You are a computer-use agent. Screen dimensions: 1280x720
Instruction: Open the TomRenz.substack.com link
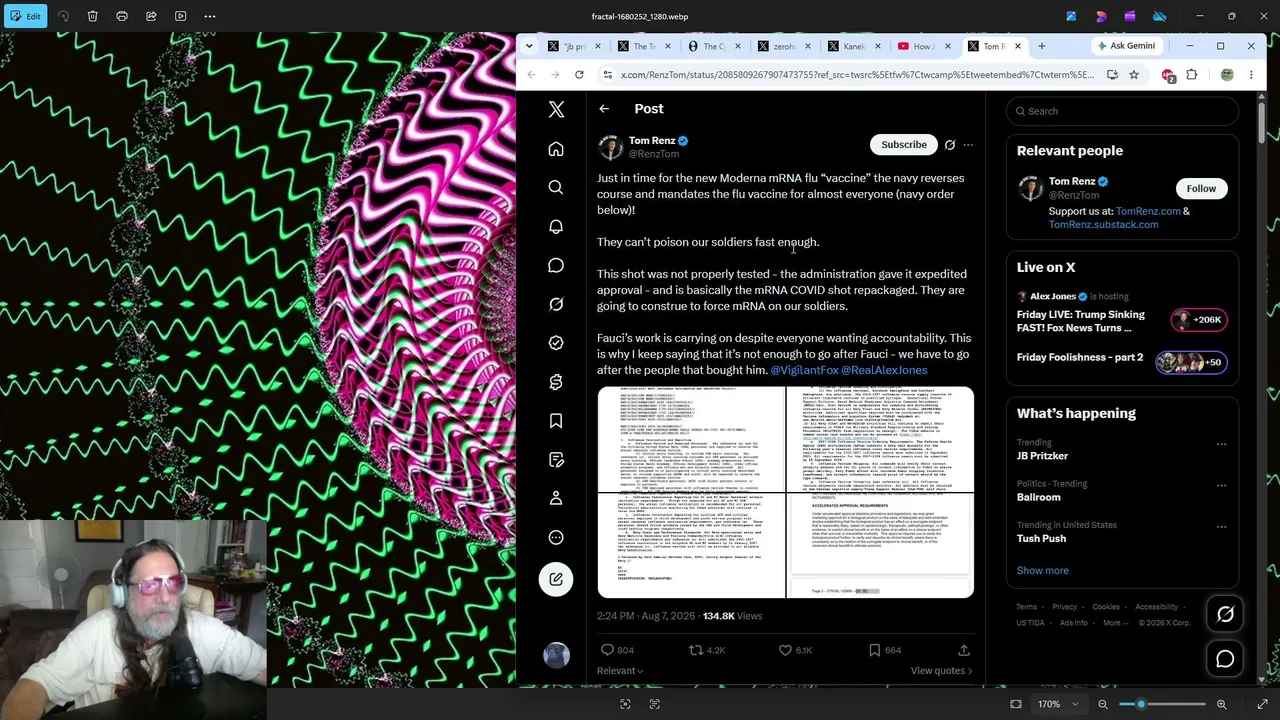1103,225
